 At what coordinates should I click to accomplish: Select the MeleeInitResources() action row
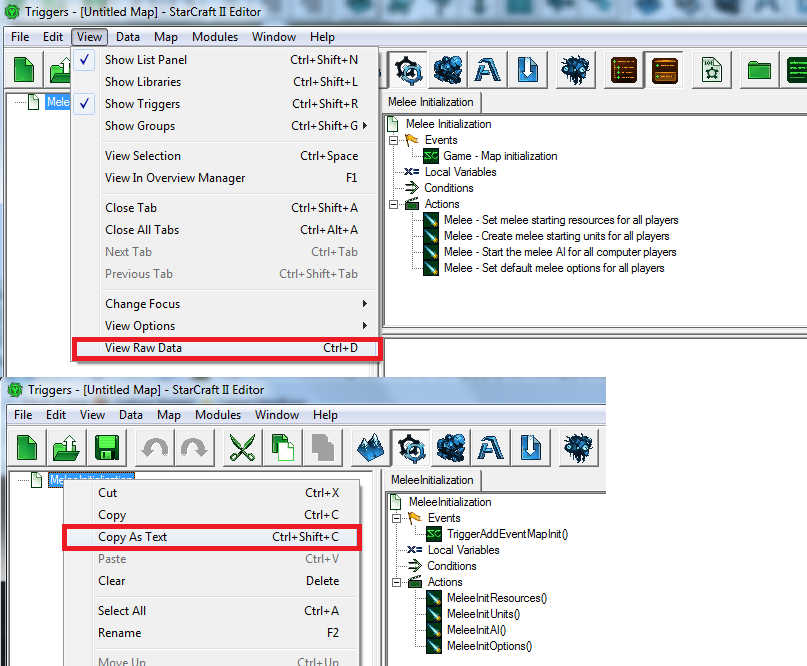[497, 598]
